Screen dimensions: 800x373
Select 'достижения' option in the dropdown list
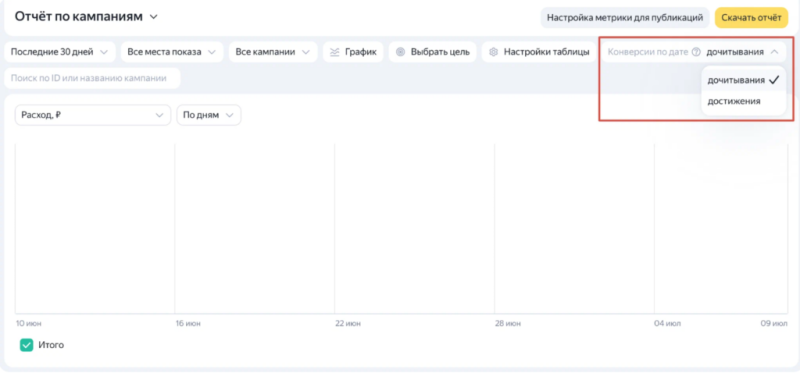click(x=744, y=102)
